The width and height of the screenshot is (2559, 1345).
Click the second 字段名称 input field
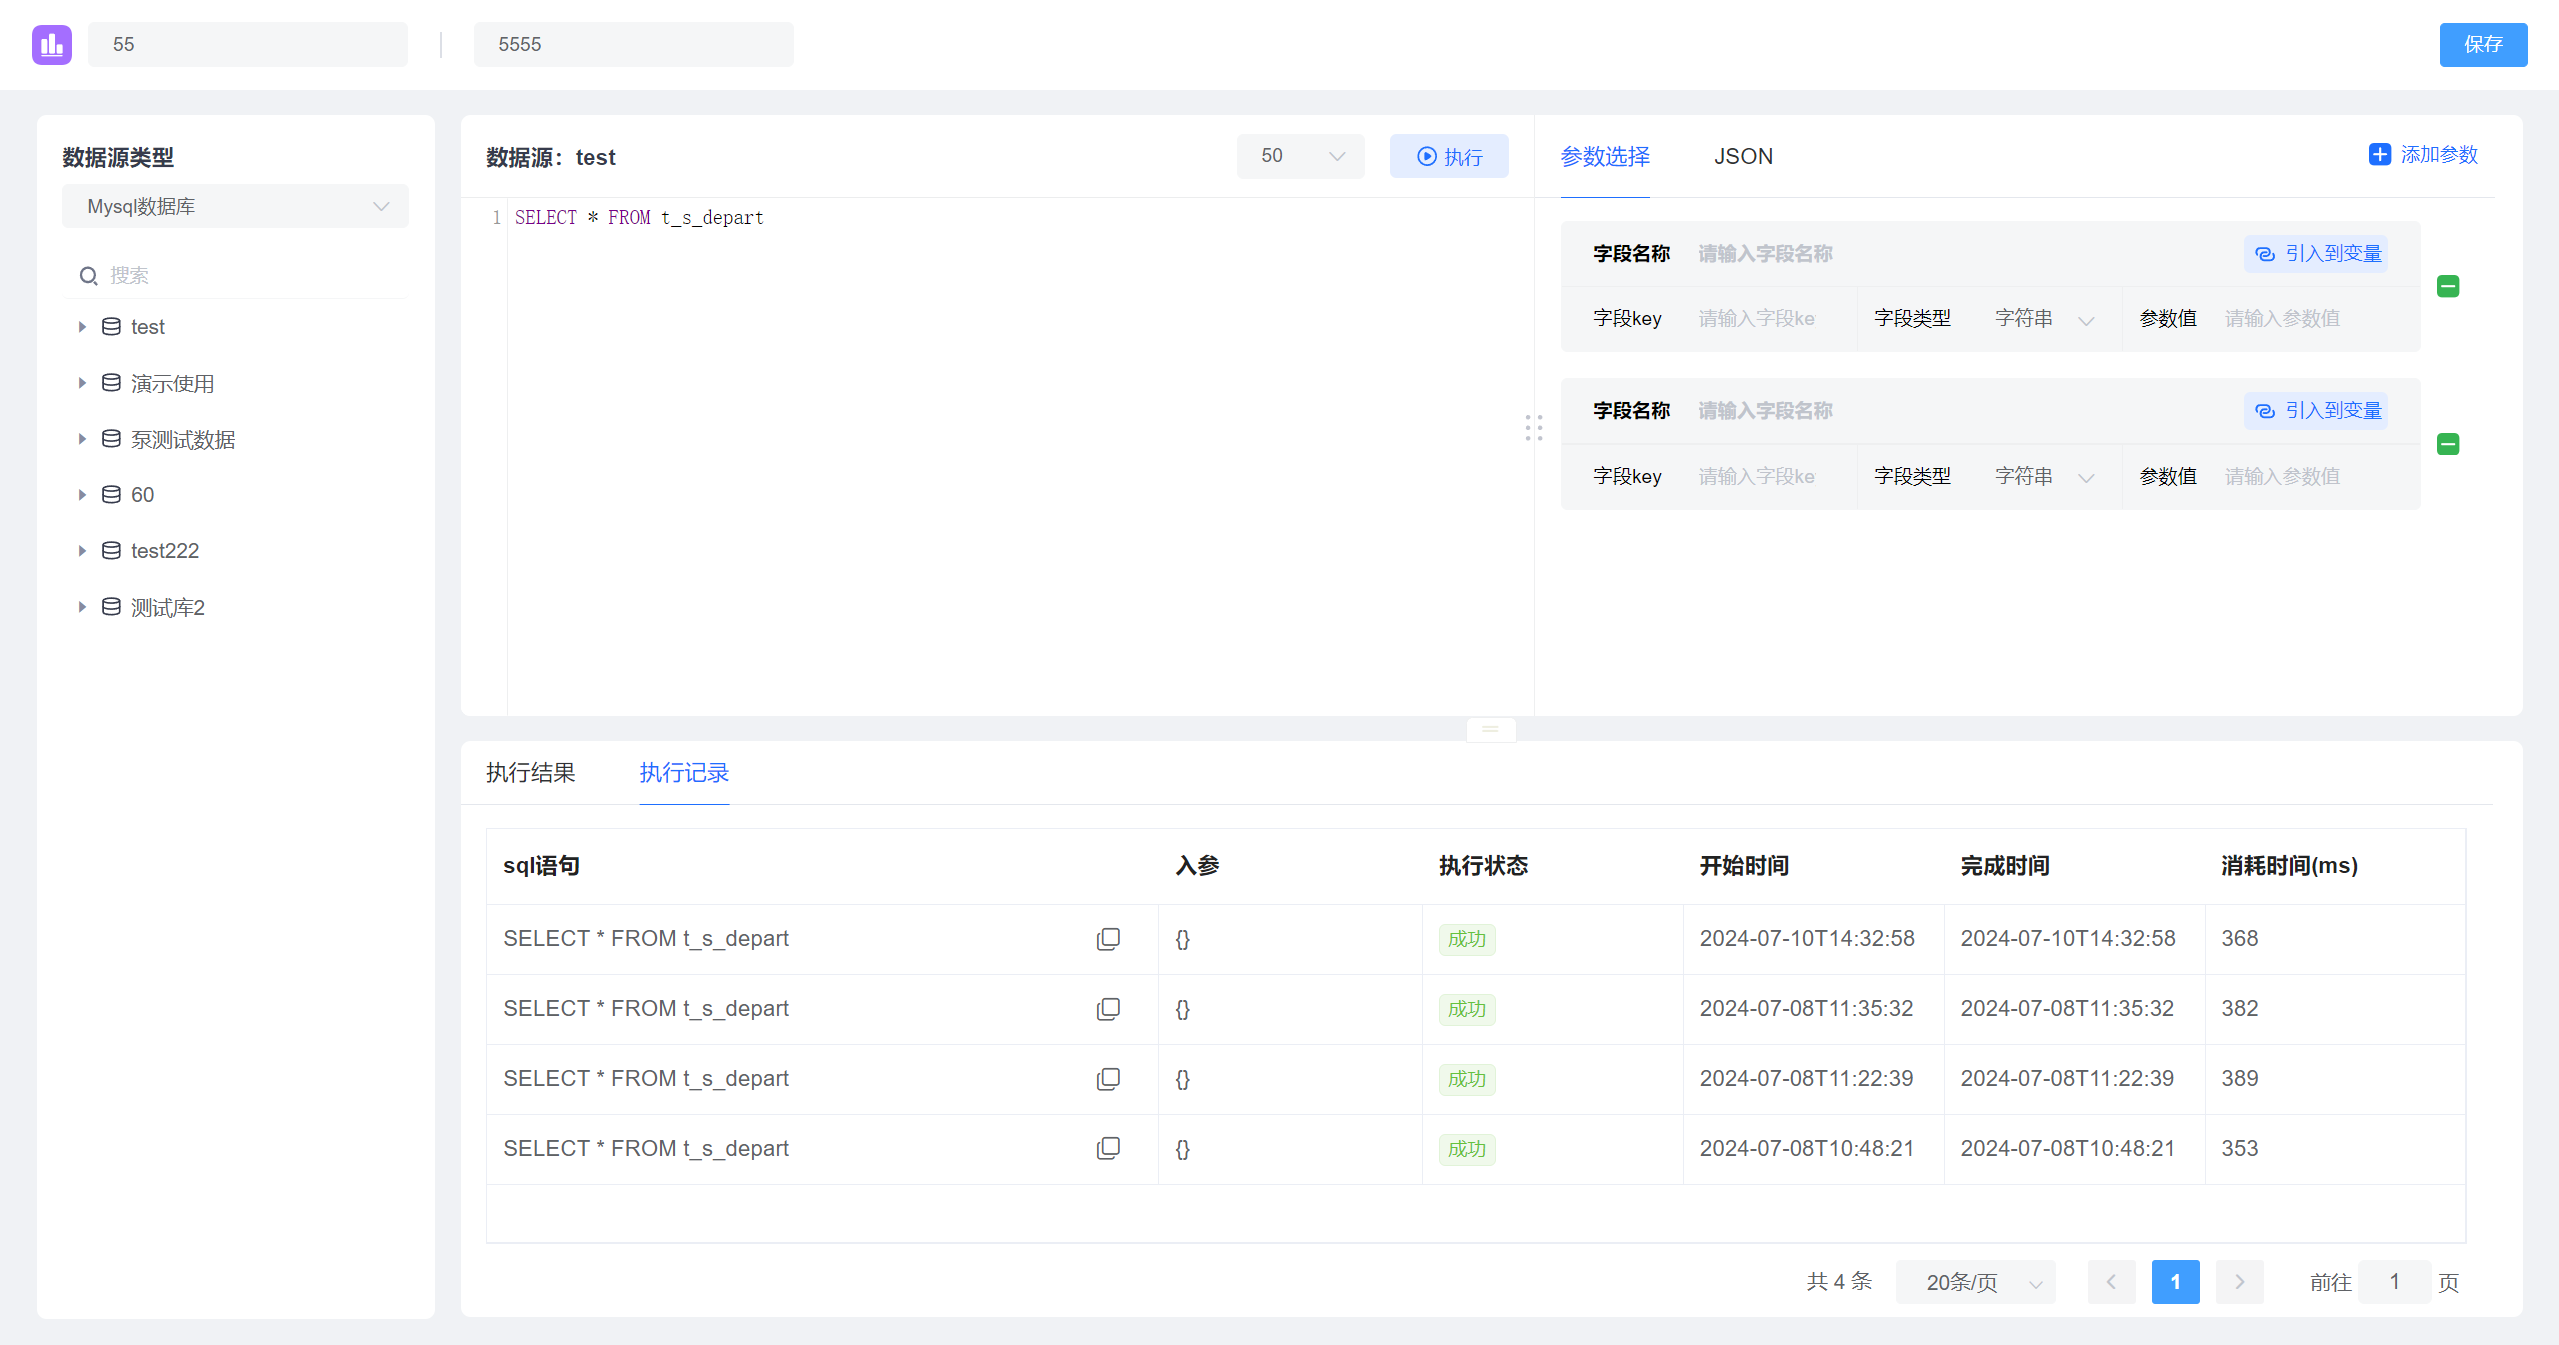(1960, 411)
